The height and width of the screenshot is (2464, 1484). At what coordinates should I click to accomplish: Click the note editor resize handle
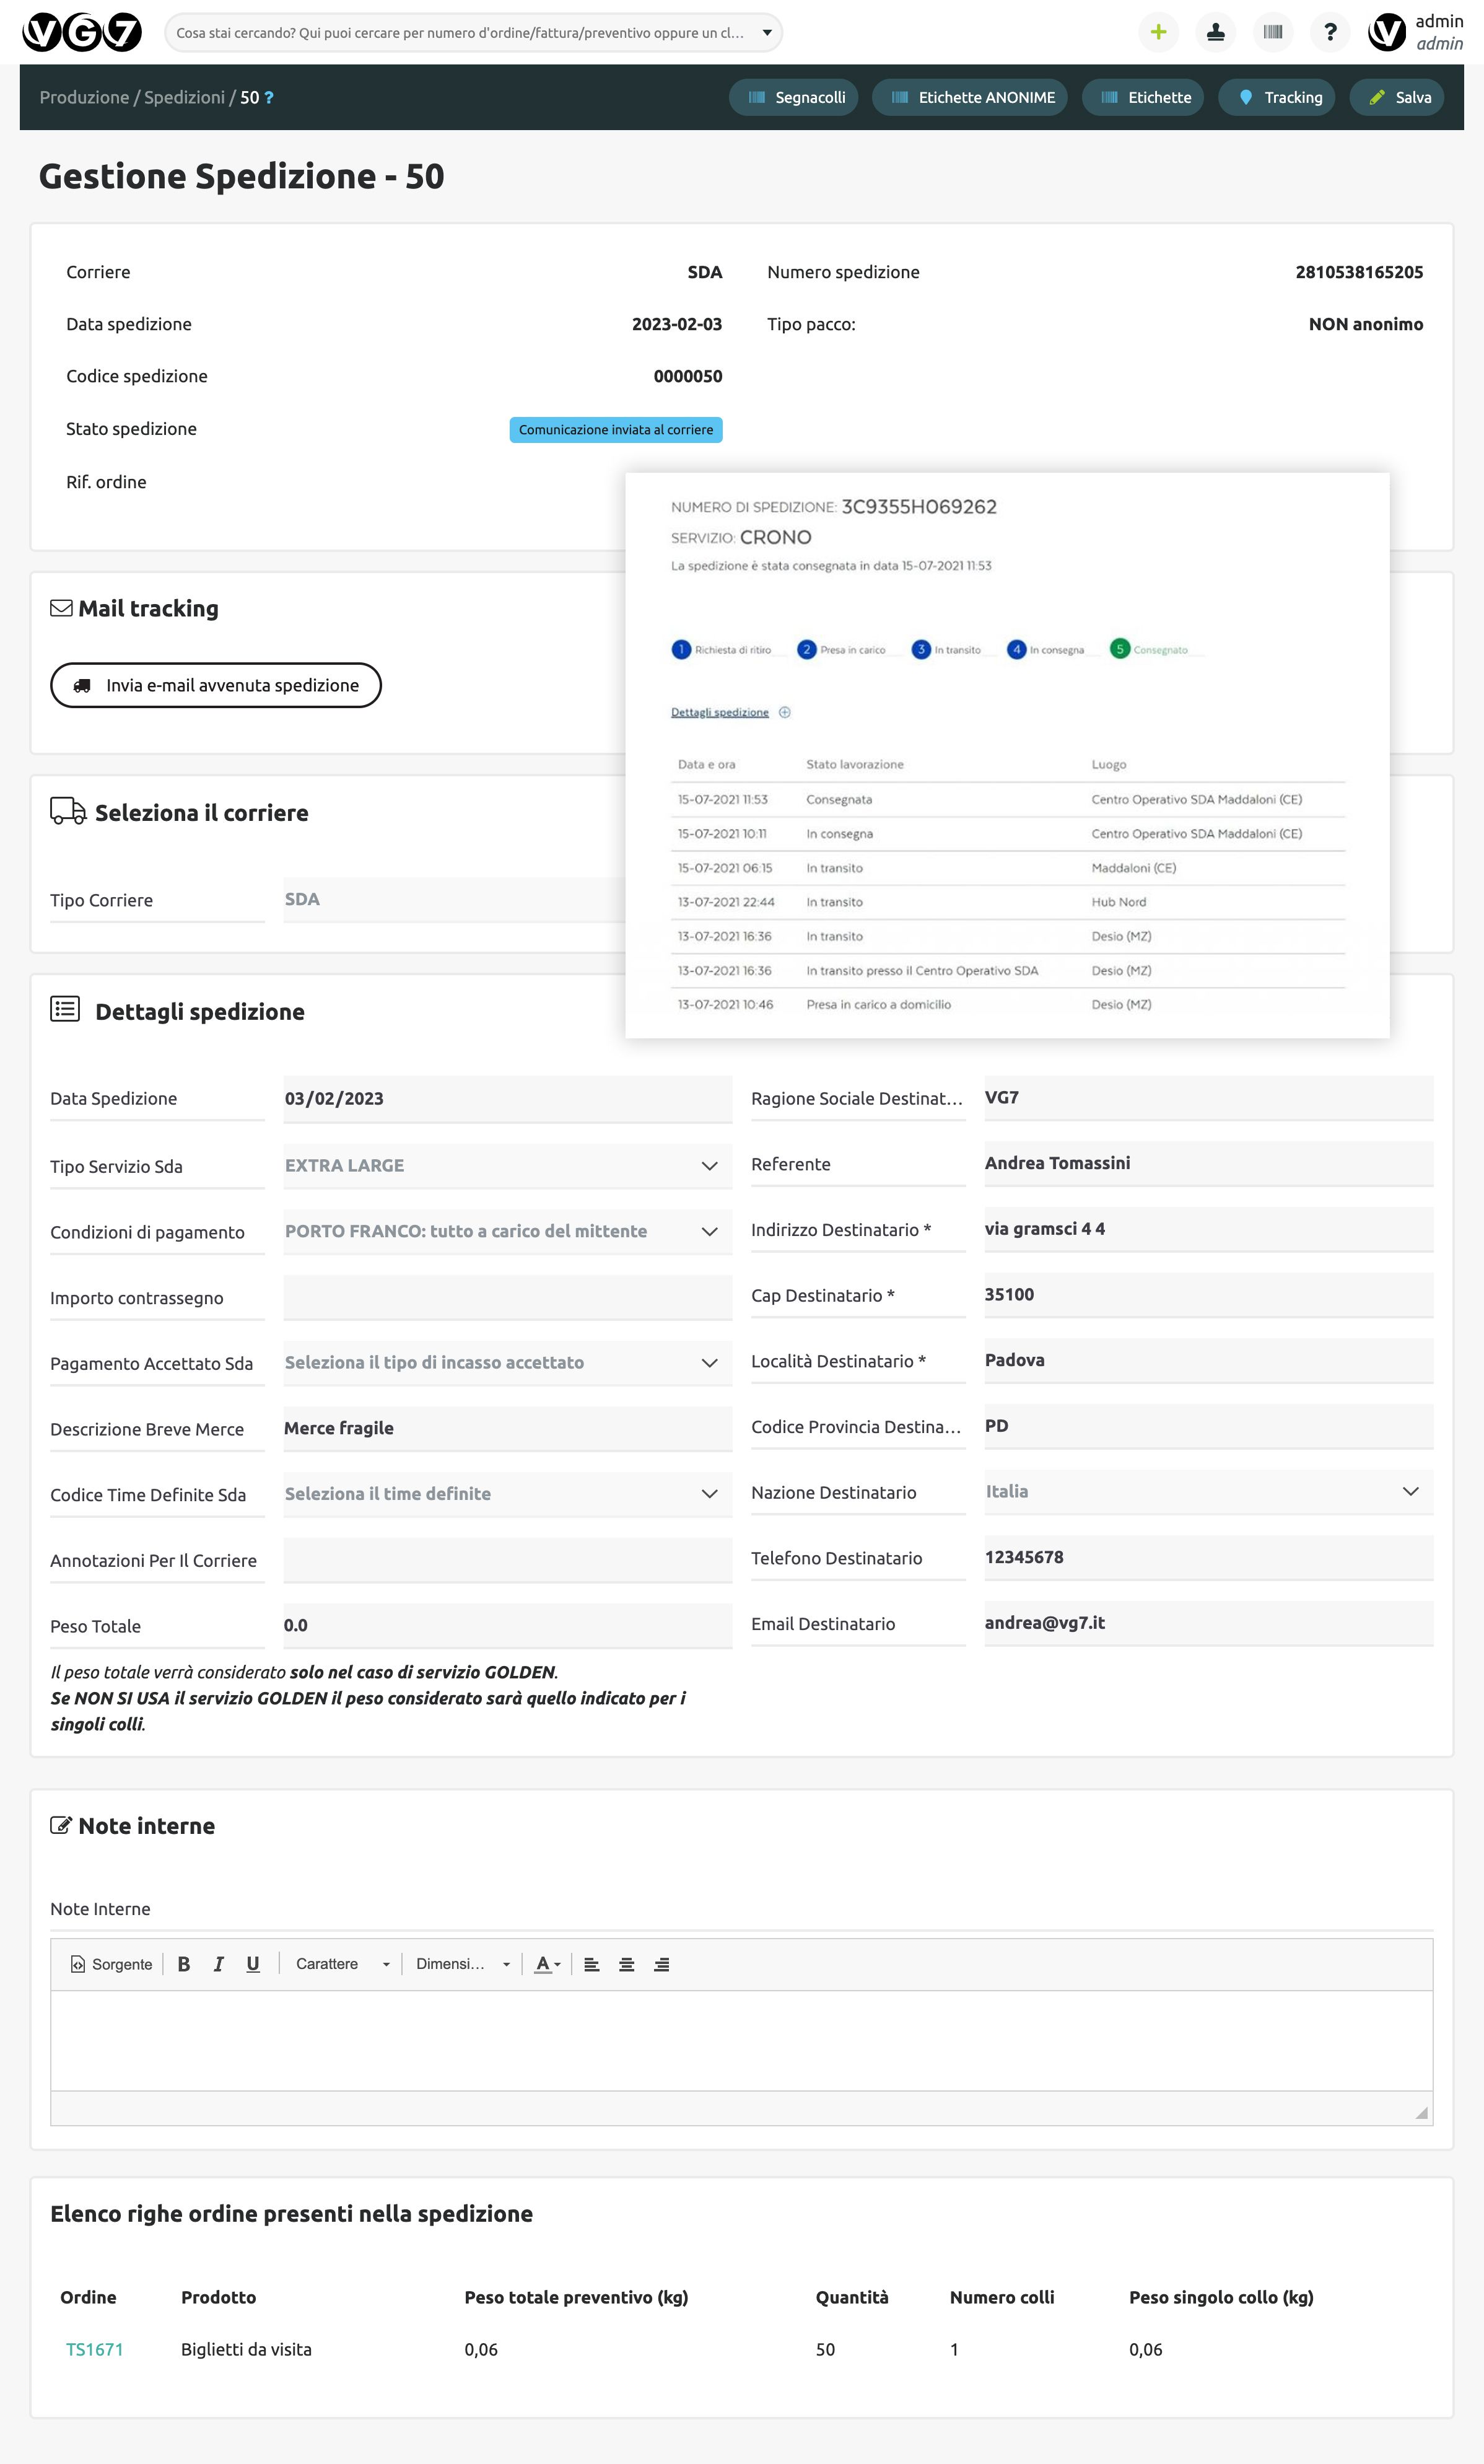click(1422, 2112)
